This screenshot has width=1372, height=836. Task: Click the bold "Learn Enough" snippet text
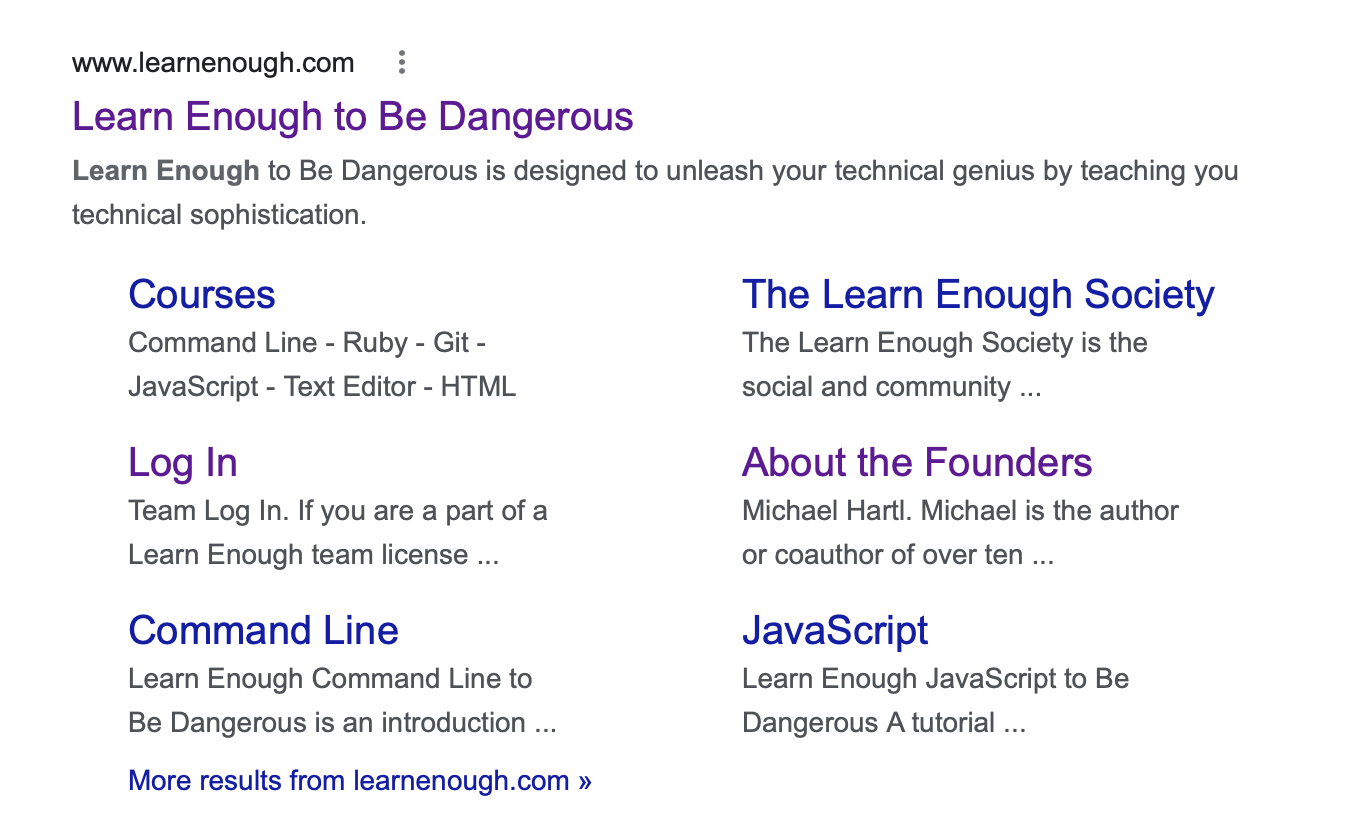[x=165, y=171]
